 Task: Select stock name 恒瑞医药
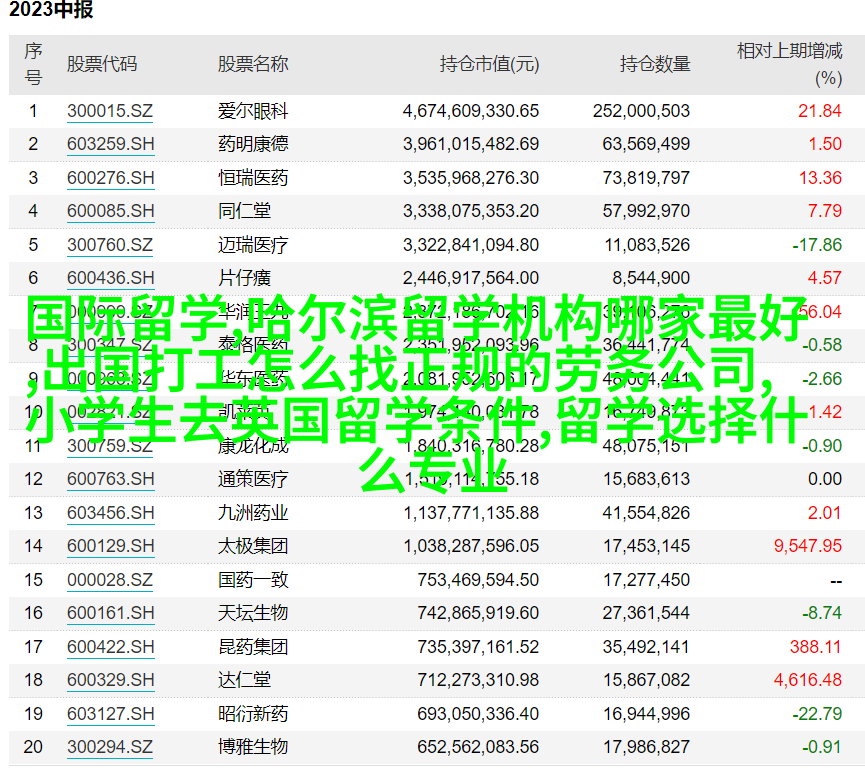253,178
